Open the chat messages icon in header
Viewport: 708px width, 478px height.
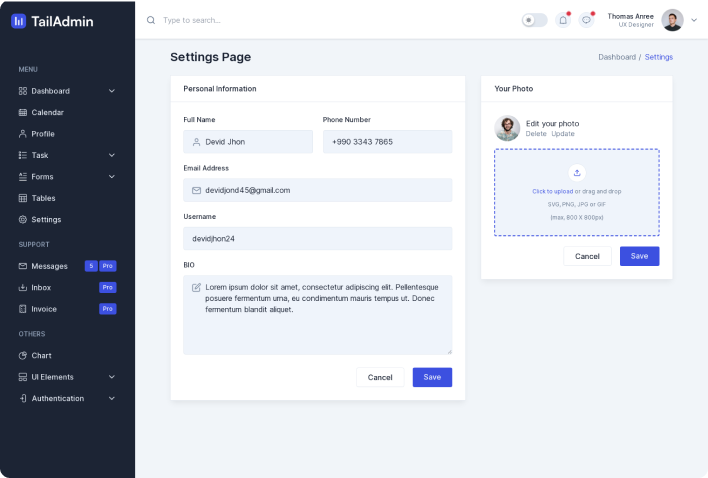click(587, 20)
